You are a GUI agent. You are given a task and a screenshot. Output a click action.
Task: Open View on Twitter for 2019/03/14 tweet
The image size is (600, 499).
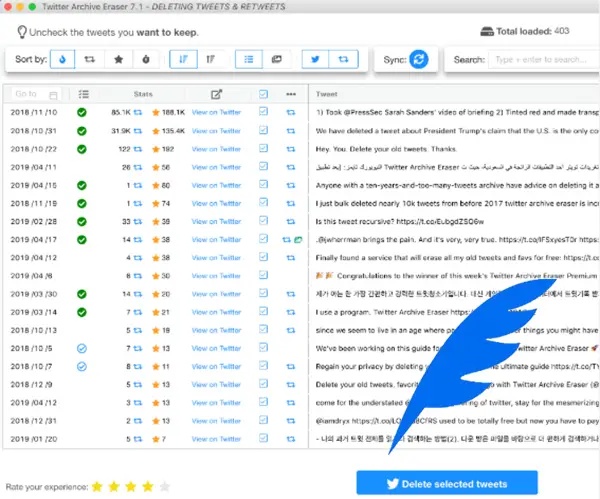coord(216,313)
